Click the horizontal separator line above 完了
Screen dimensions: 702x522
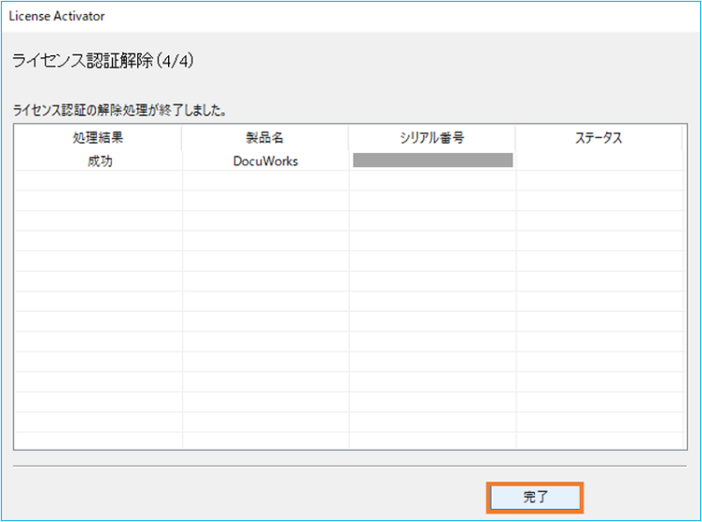coord(350,466)
